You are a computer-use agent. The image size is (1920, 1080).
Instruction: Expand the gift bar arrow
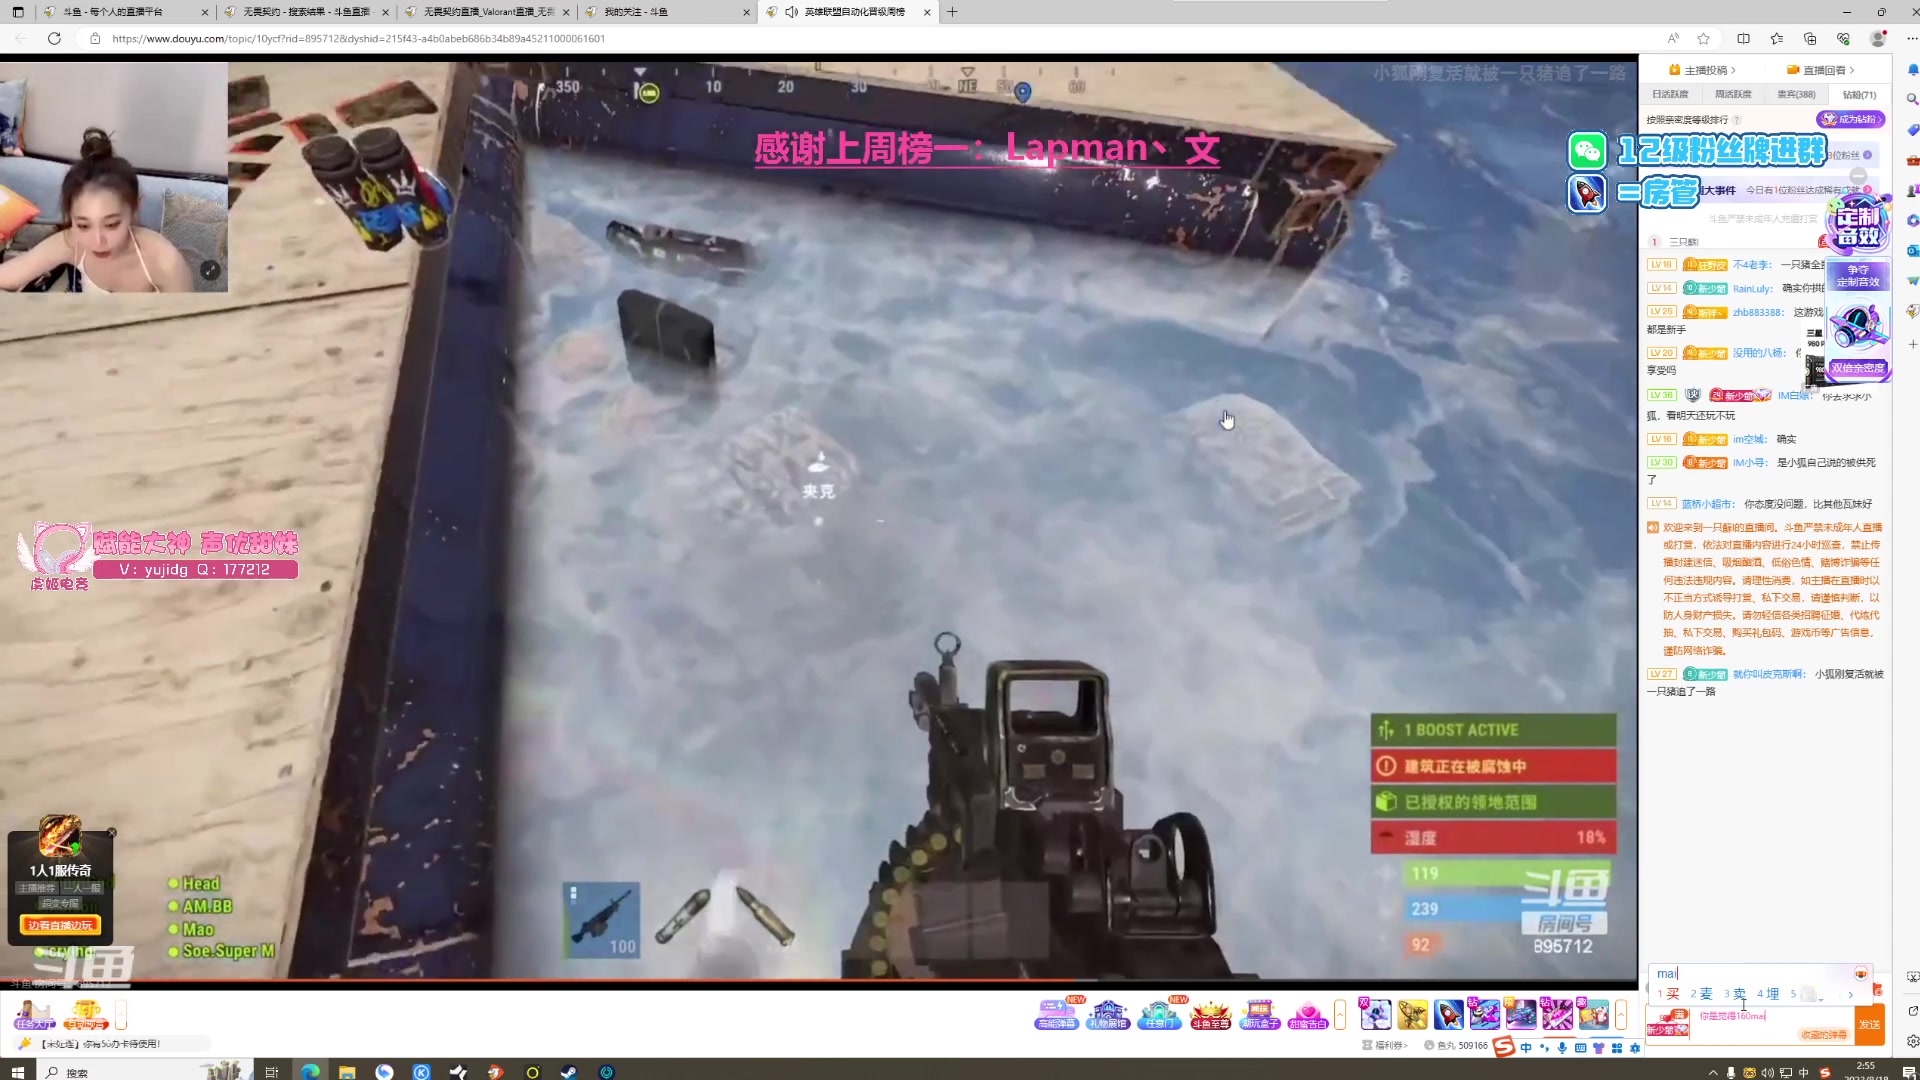[x=1621, y=1014]
